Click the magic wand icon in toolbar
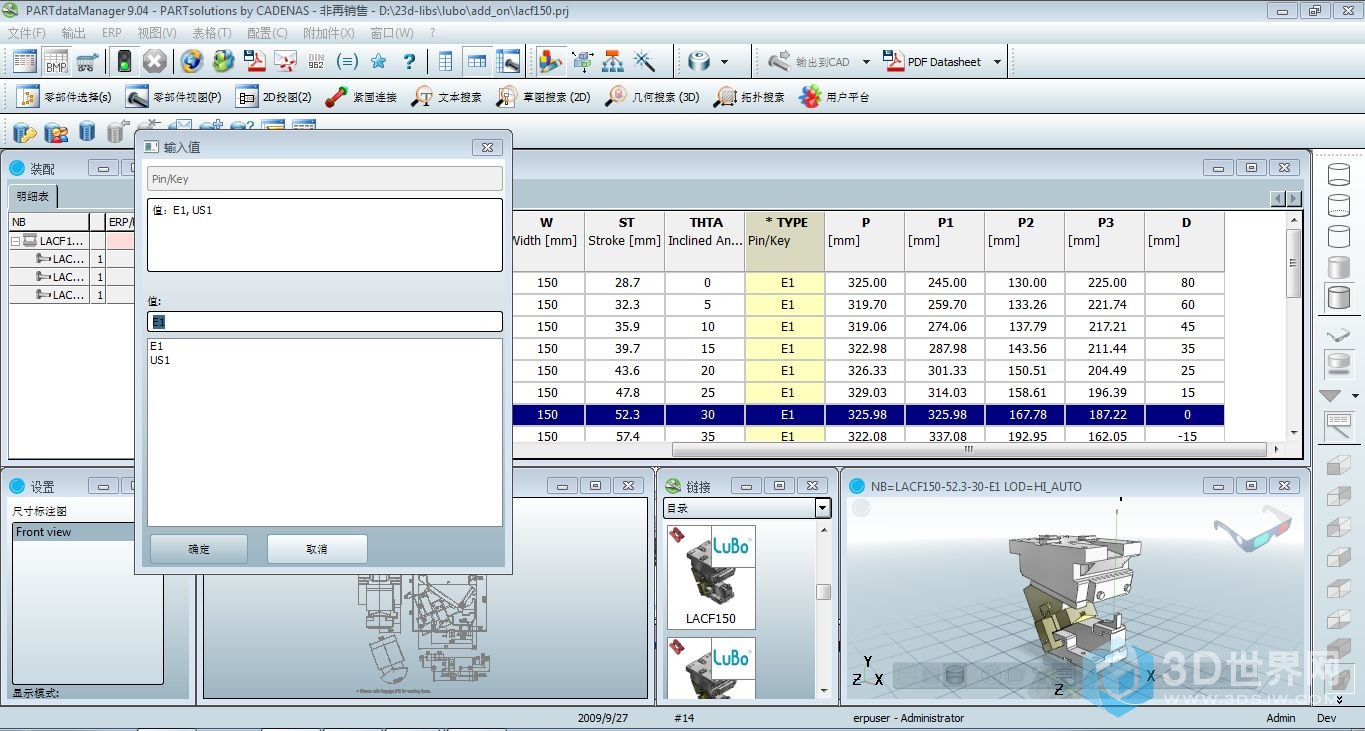The height and width of the screenshot is (731, 1365). click(644, 61)
